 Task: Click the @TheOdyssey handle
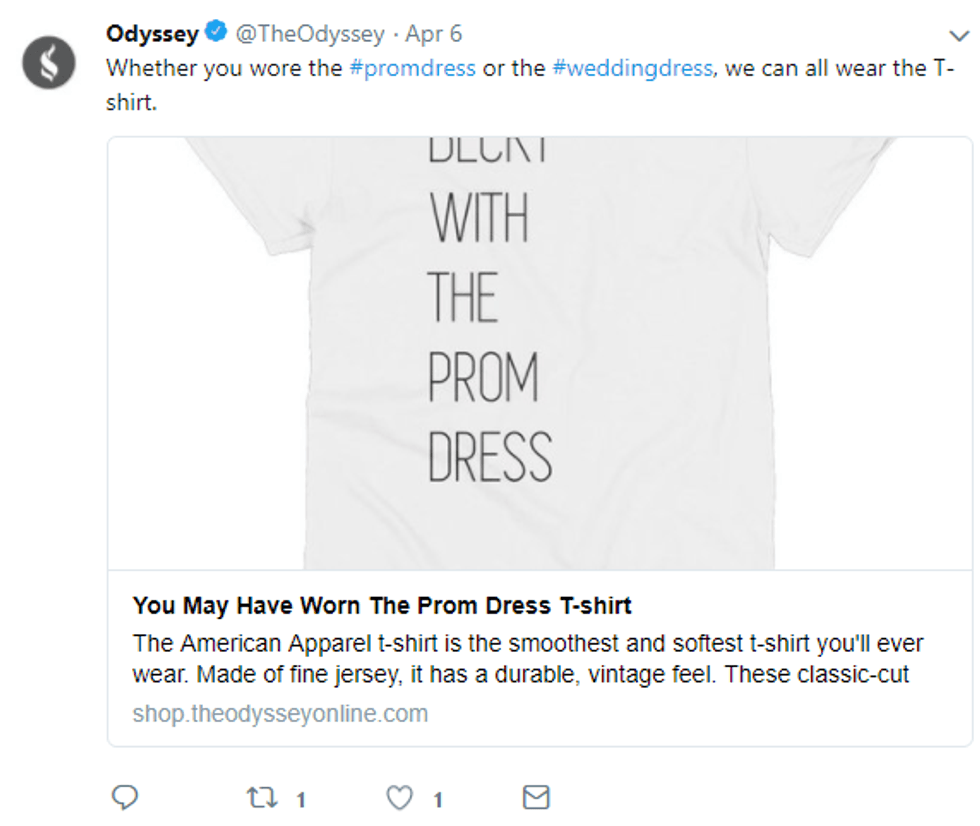(x=309, y=34)
